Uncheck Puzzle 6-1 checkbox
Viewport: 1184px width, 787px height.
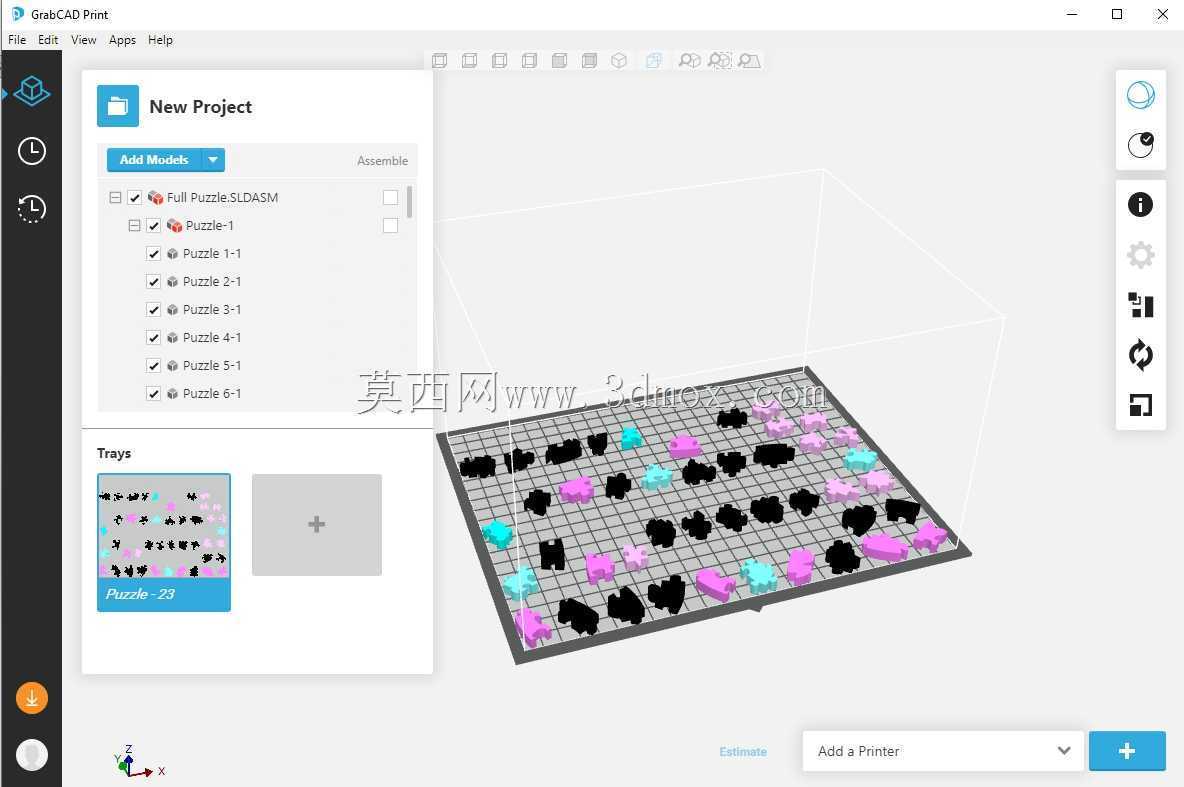click(x=153, y=394)
